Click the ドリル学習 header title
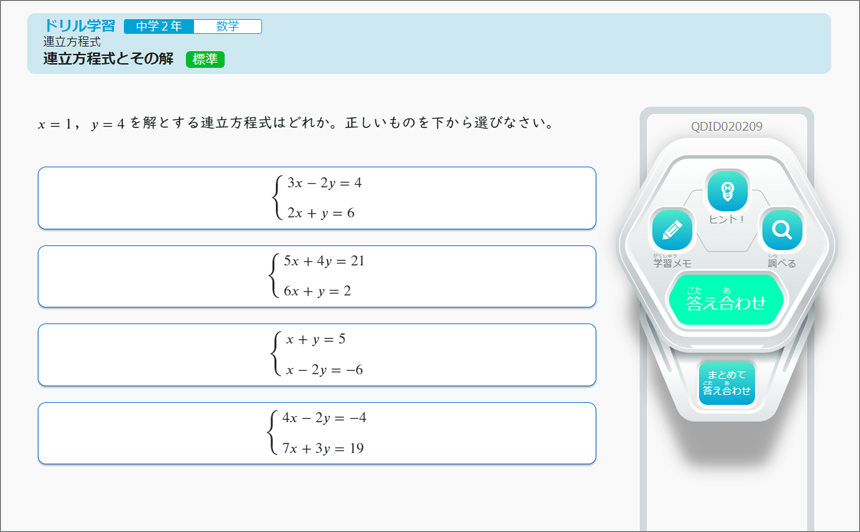Viewport: 860px width, 532px height. (x=80, y=26)
